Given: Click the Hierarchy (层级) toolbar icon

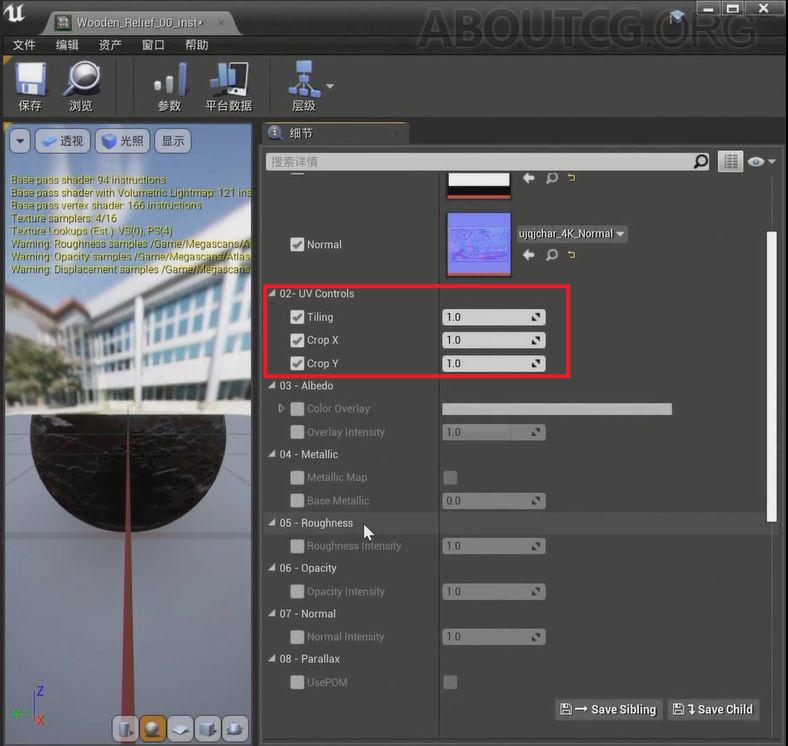Looking at the screenshot, I should 304,85.
